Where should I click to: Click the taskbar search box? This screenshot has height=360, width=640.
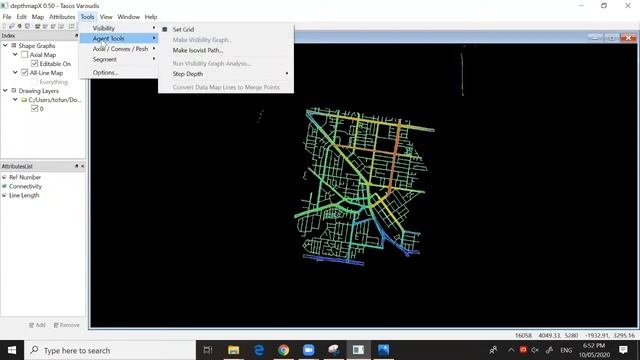pos(110,350)
